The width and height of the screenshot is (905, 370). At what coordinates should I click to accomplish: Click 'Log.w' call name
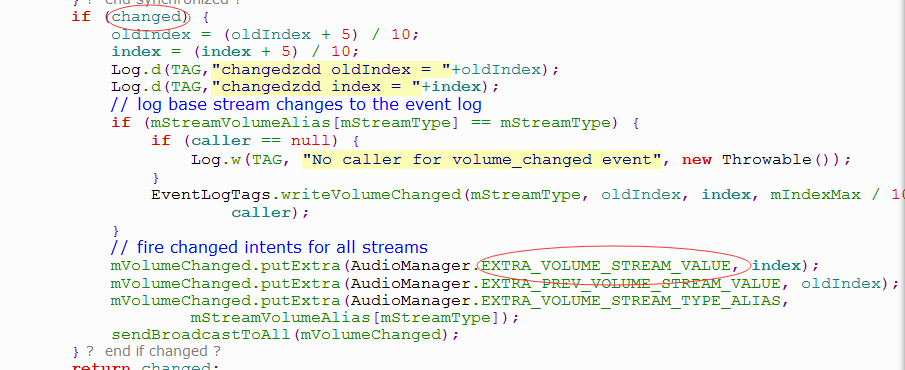(216, 159)
